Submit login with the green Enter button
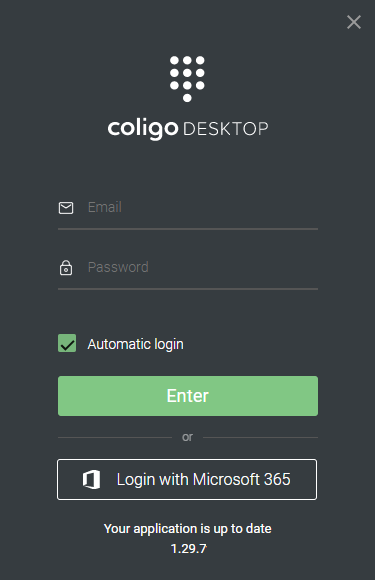375x580 pixels. [188, 396]
